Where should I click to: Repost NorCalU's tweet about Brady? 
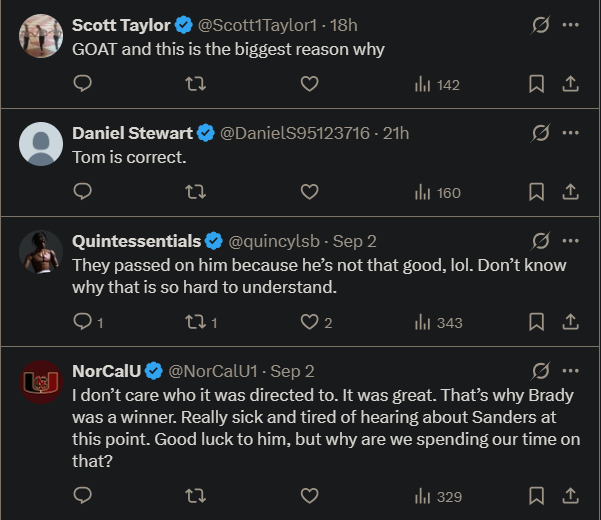click(196, 496)
